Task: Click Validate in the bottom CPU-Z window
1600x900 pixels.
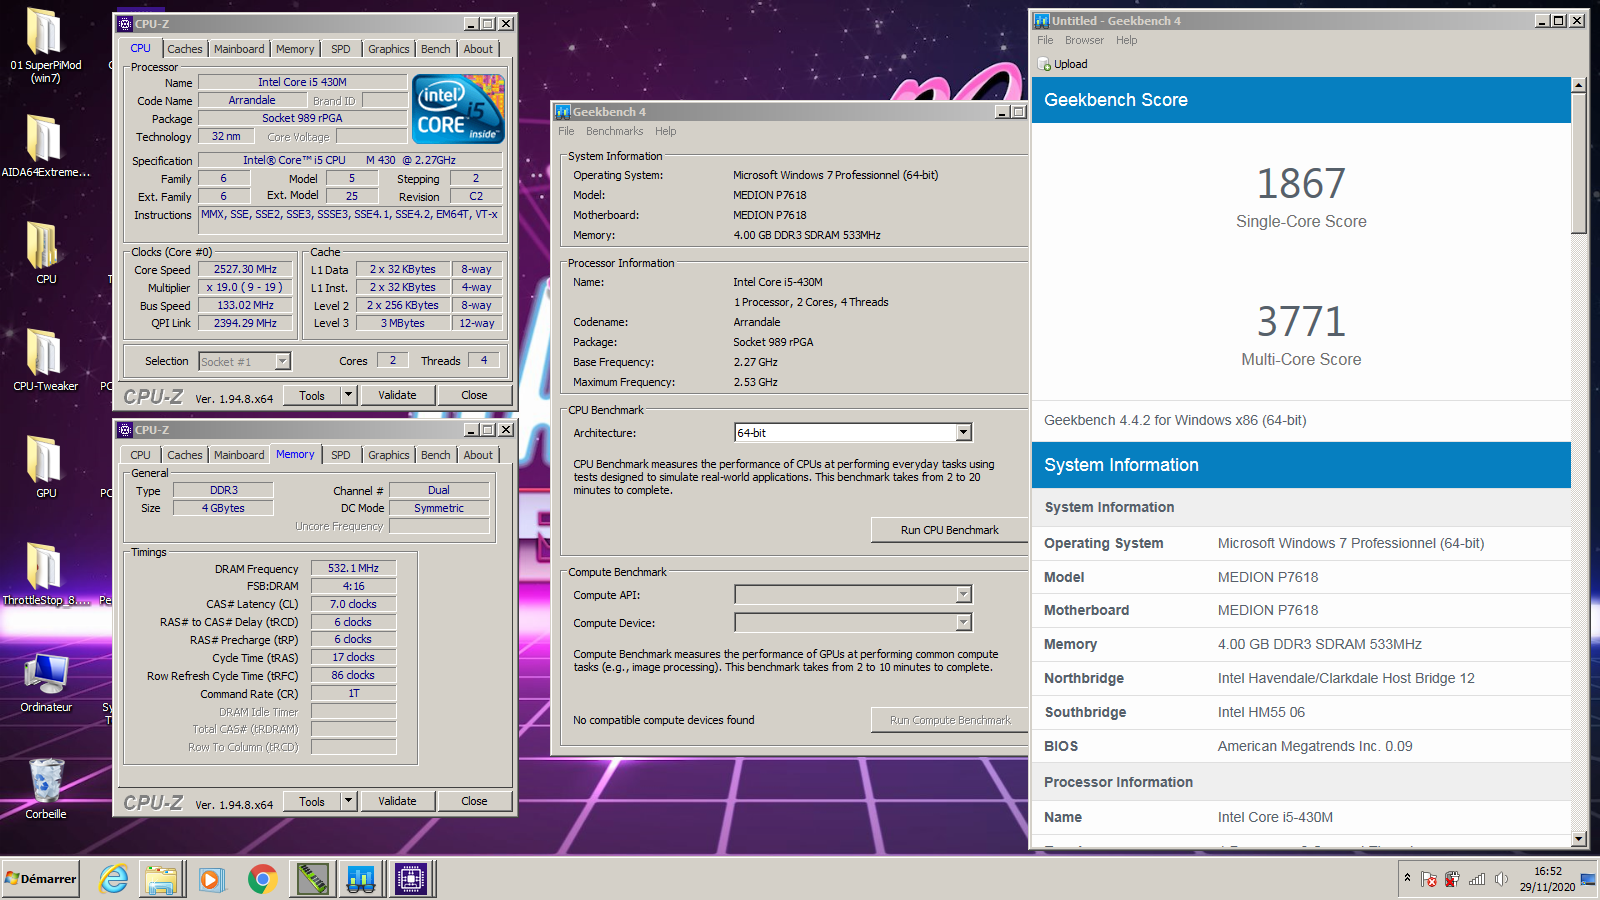Action: (397, 801)
